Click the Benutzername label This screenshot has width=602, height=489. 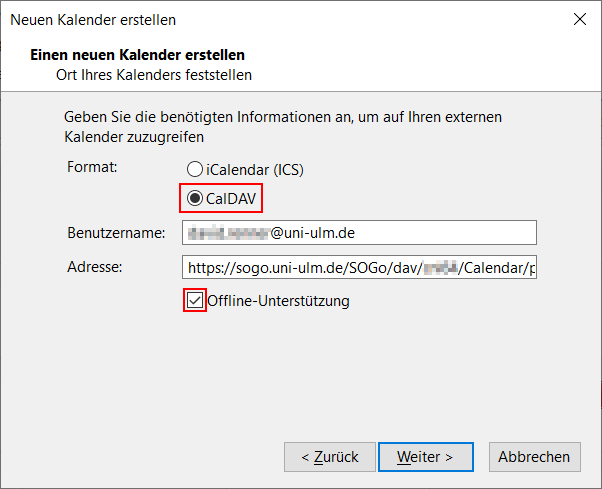coord(115,233)
